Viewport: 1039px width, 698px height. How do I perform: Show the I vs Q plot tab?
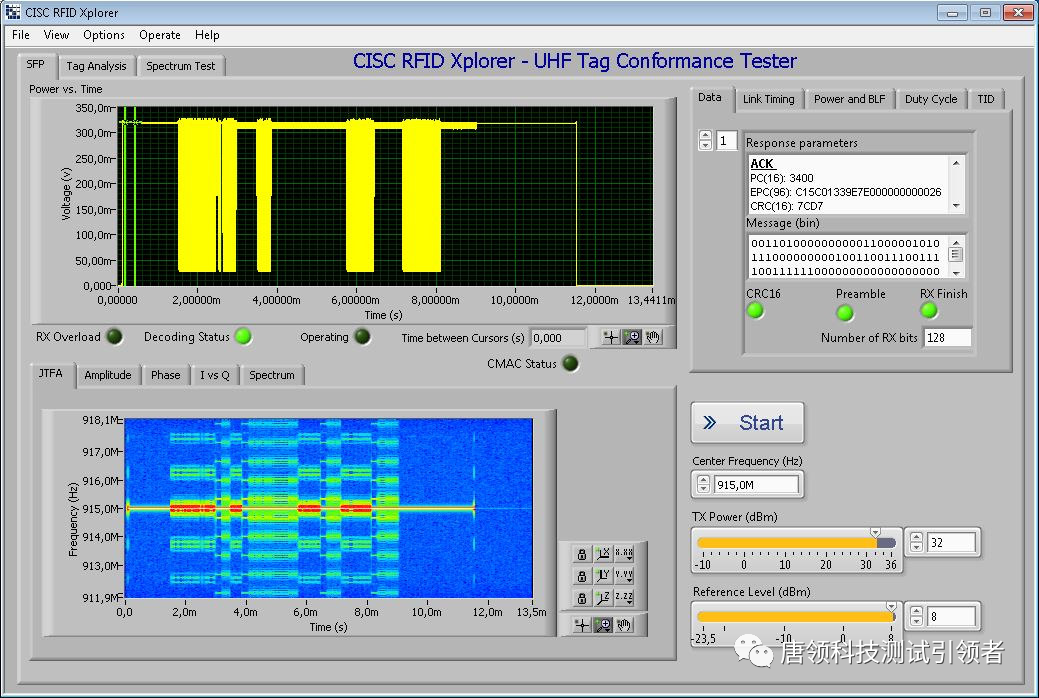tap(215, 375)
